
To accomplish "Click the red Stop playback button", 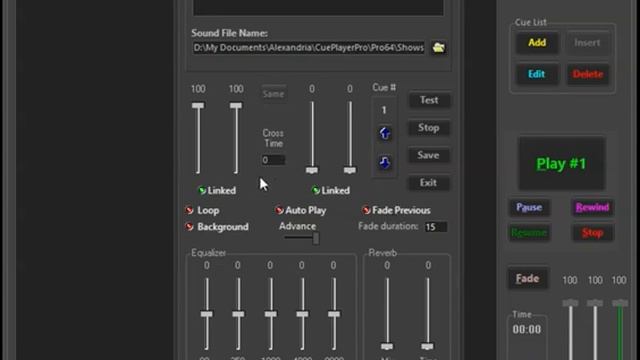I will [592, 233].
